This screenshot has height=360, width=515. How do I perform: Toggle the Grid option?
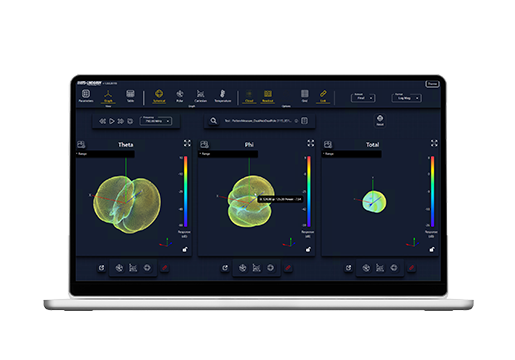click(305, 96)
